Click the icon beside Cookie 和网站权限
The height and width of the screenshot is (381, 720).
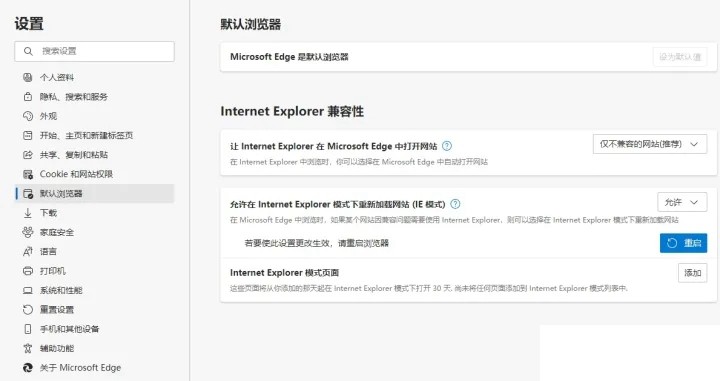[x=28, y=174]
